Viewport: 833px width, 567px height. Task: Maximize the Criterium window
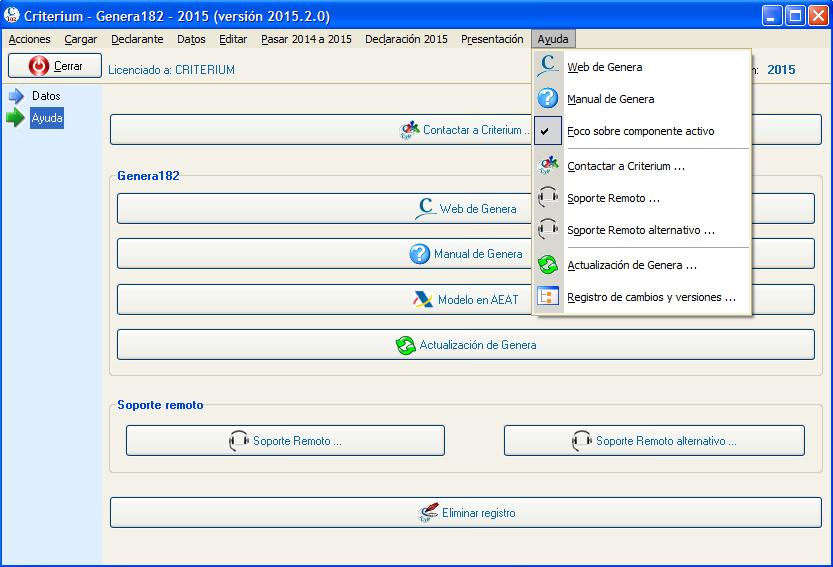click(795, 15)
